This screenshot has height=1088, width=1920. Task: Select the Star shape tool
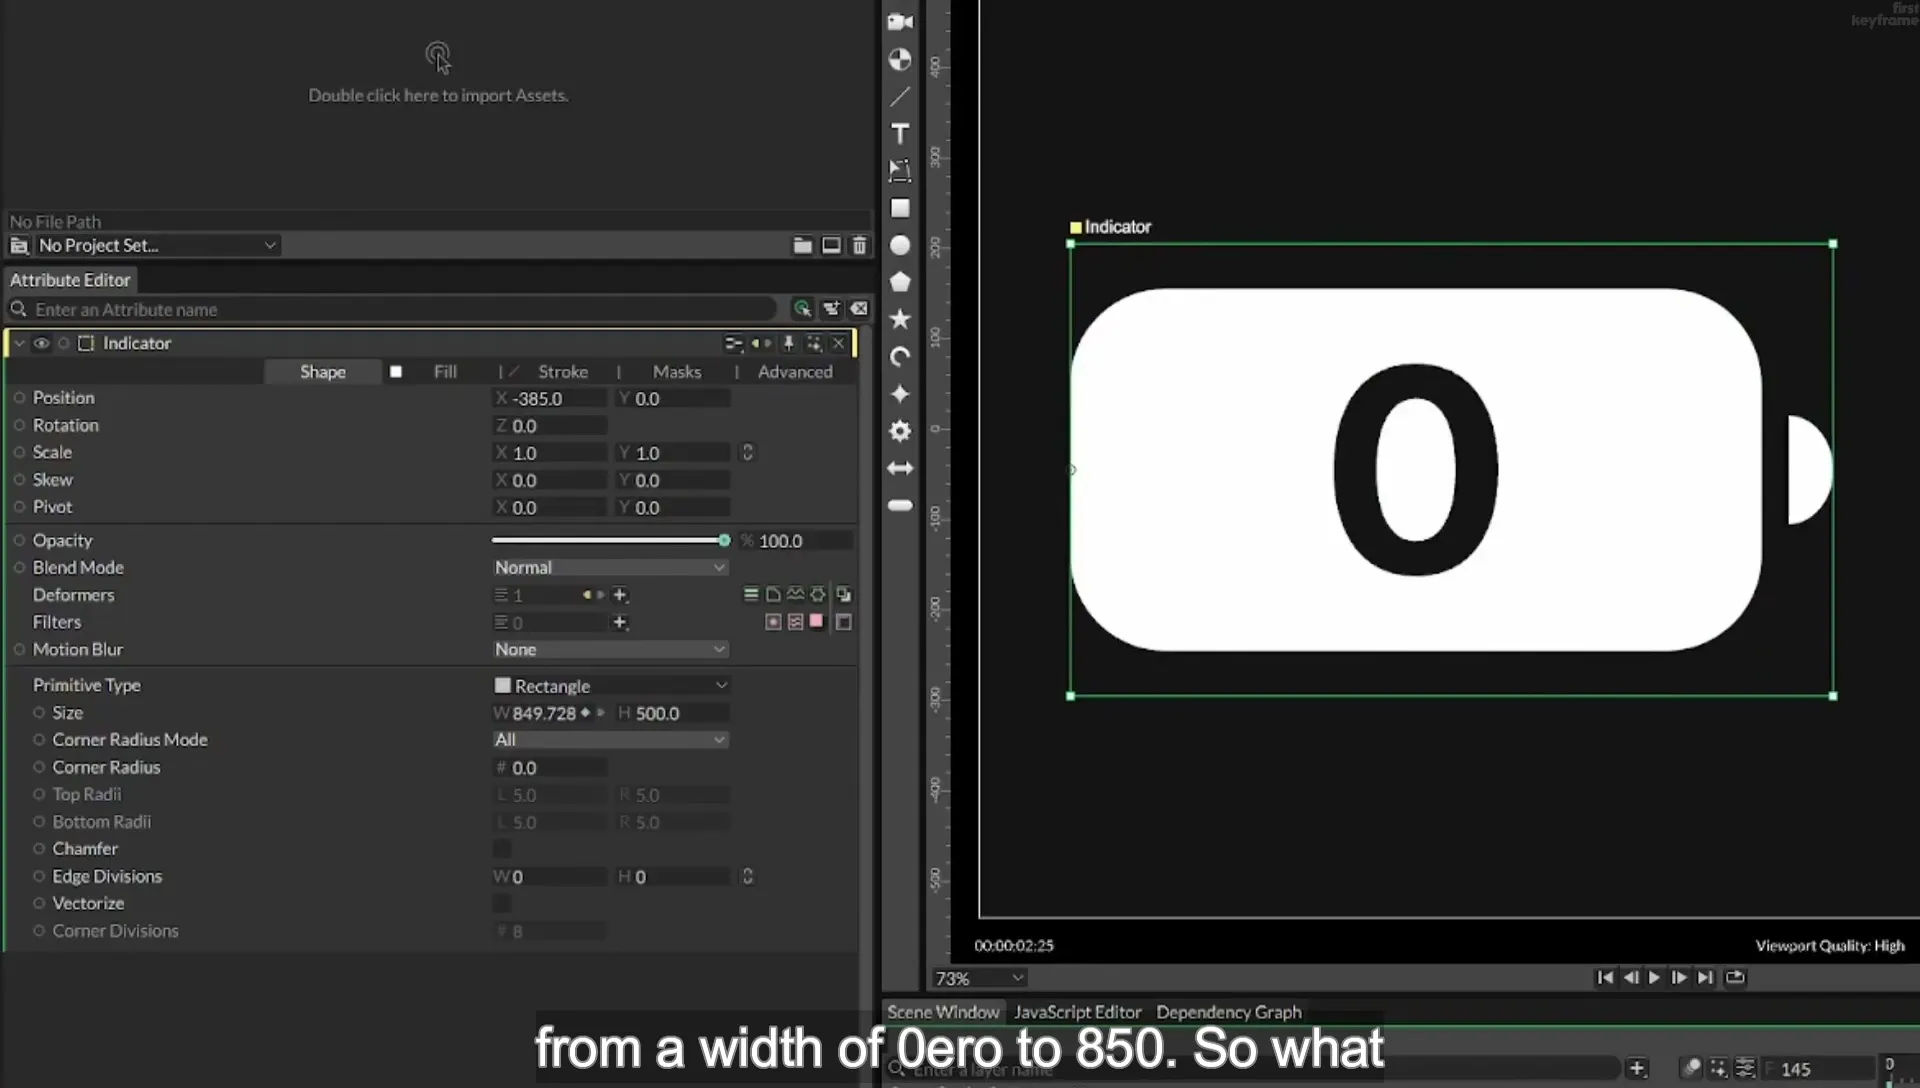point(900,319)
